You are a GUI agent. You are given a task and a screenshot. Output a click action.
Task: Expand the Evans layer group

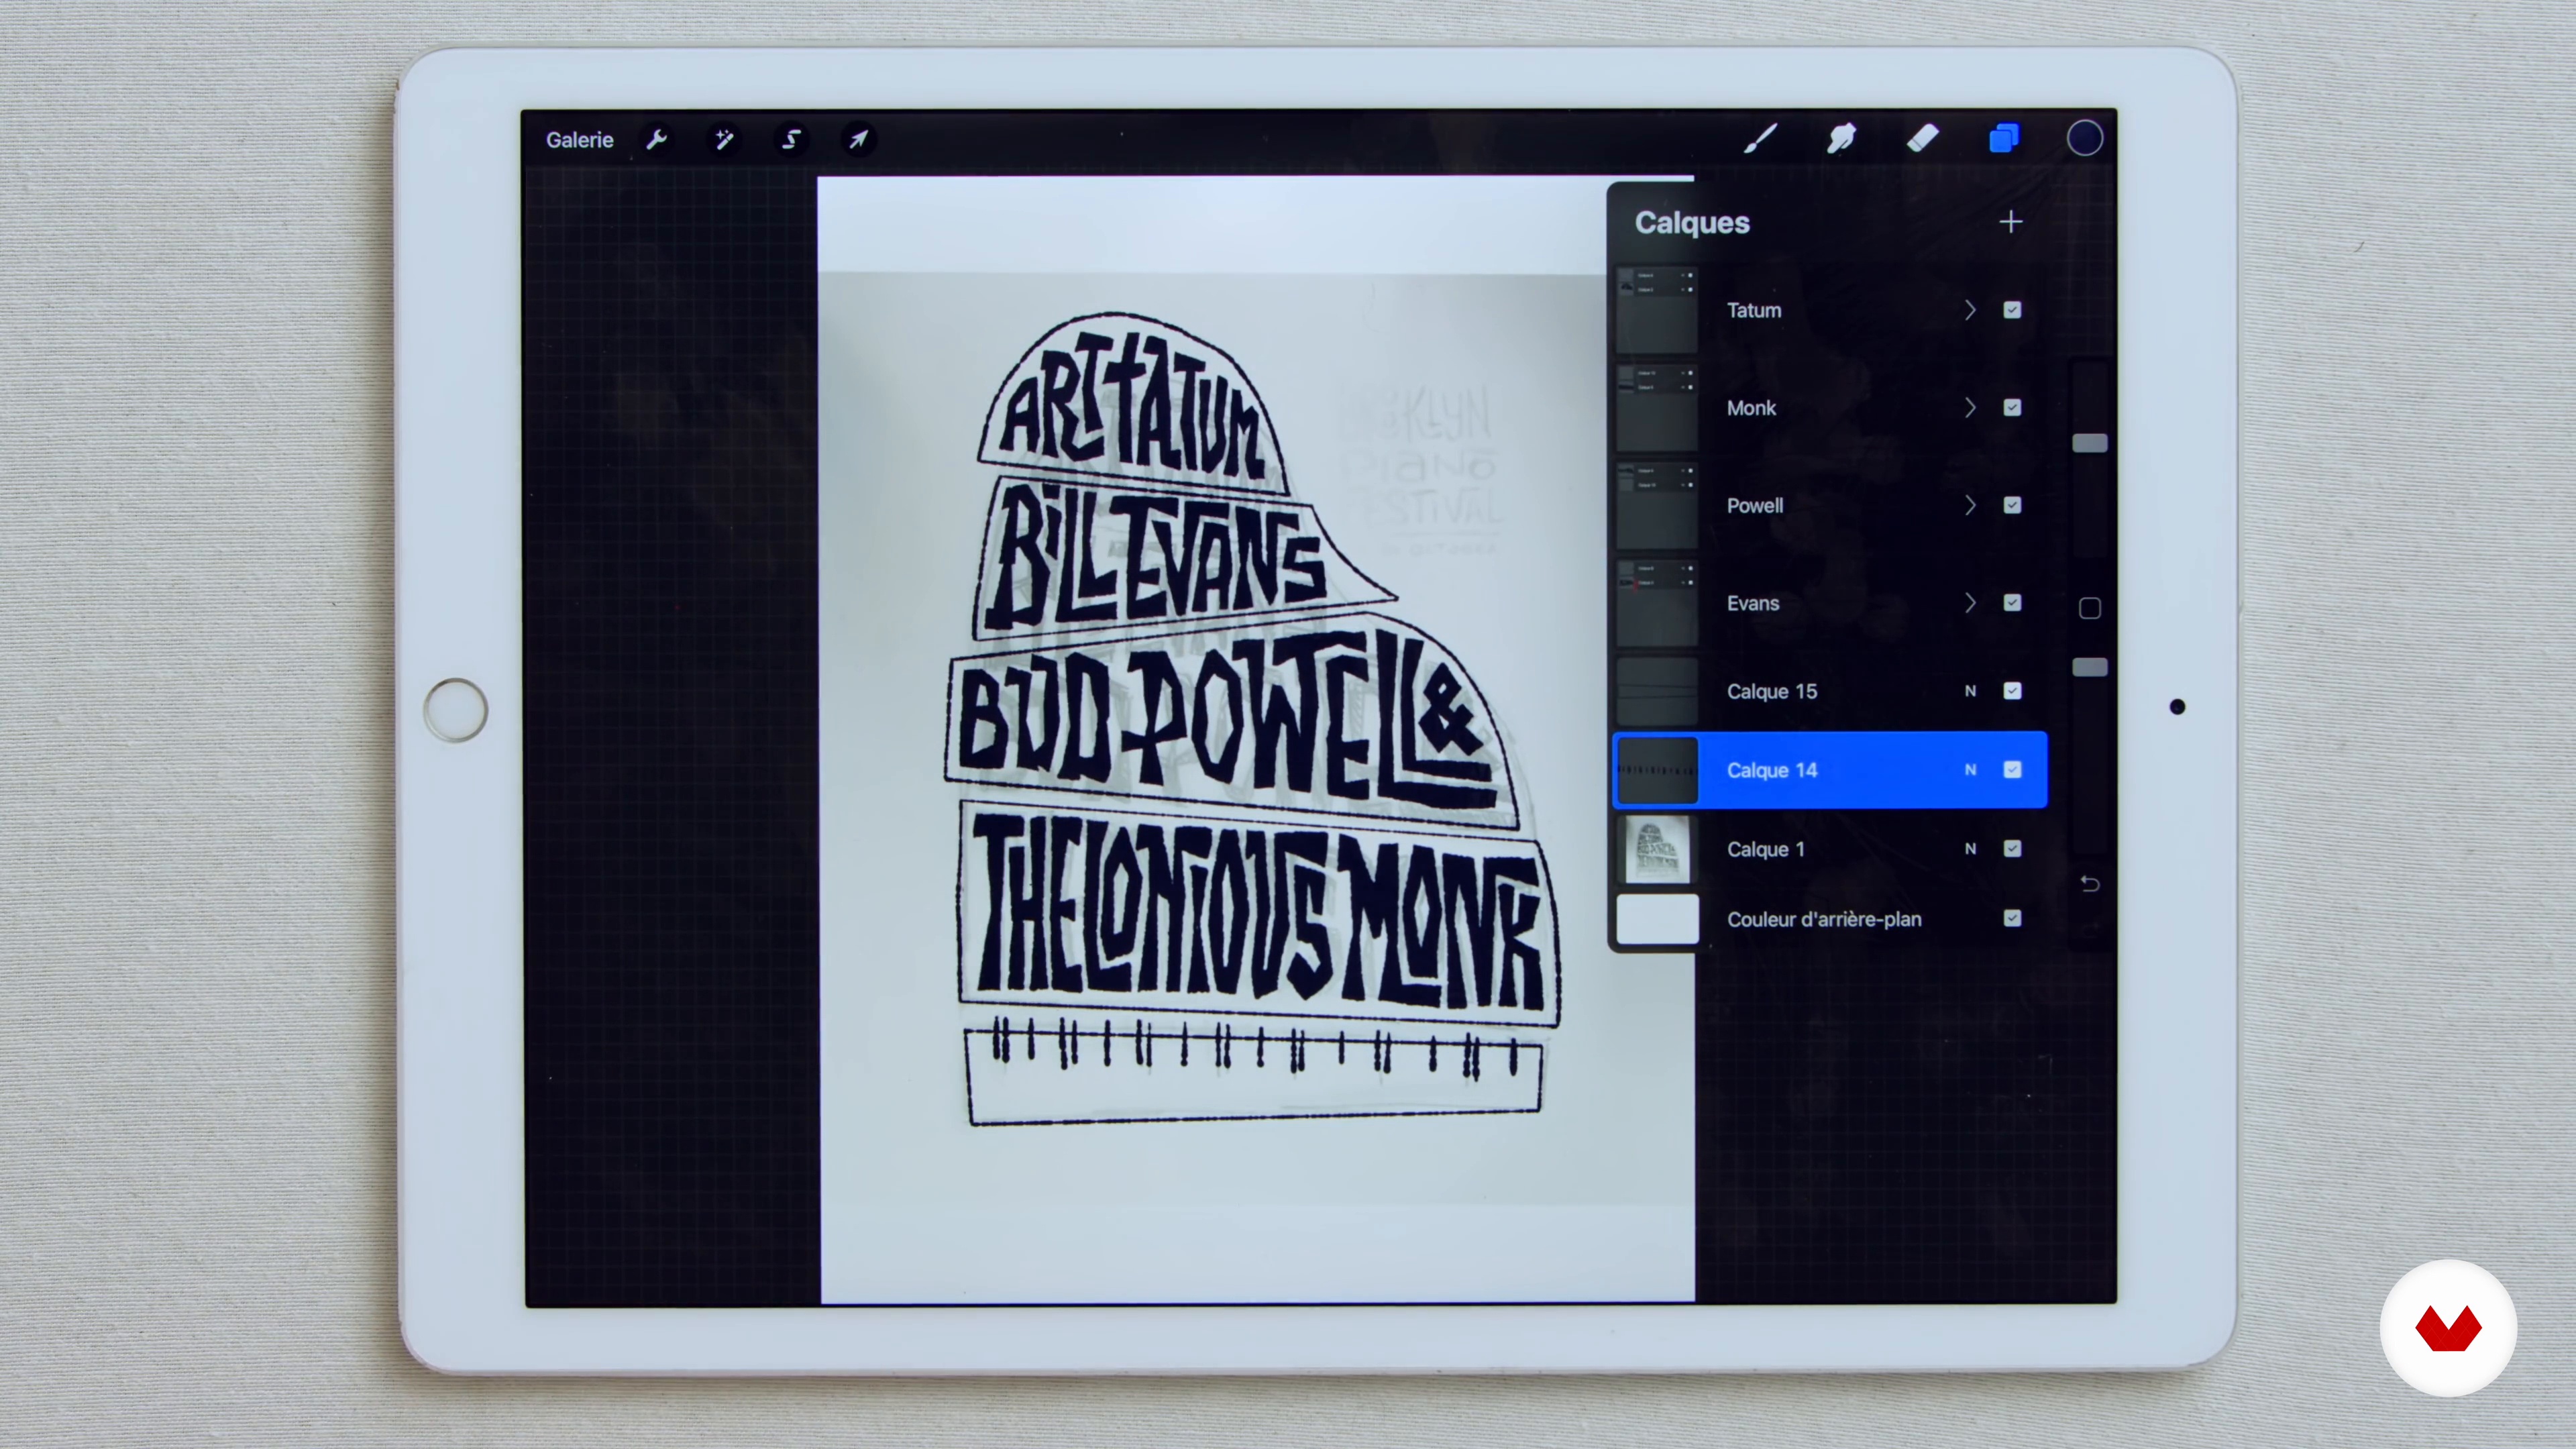(1970, 603)
